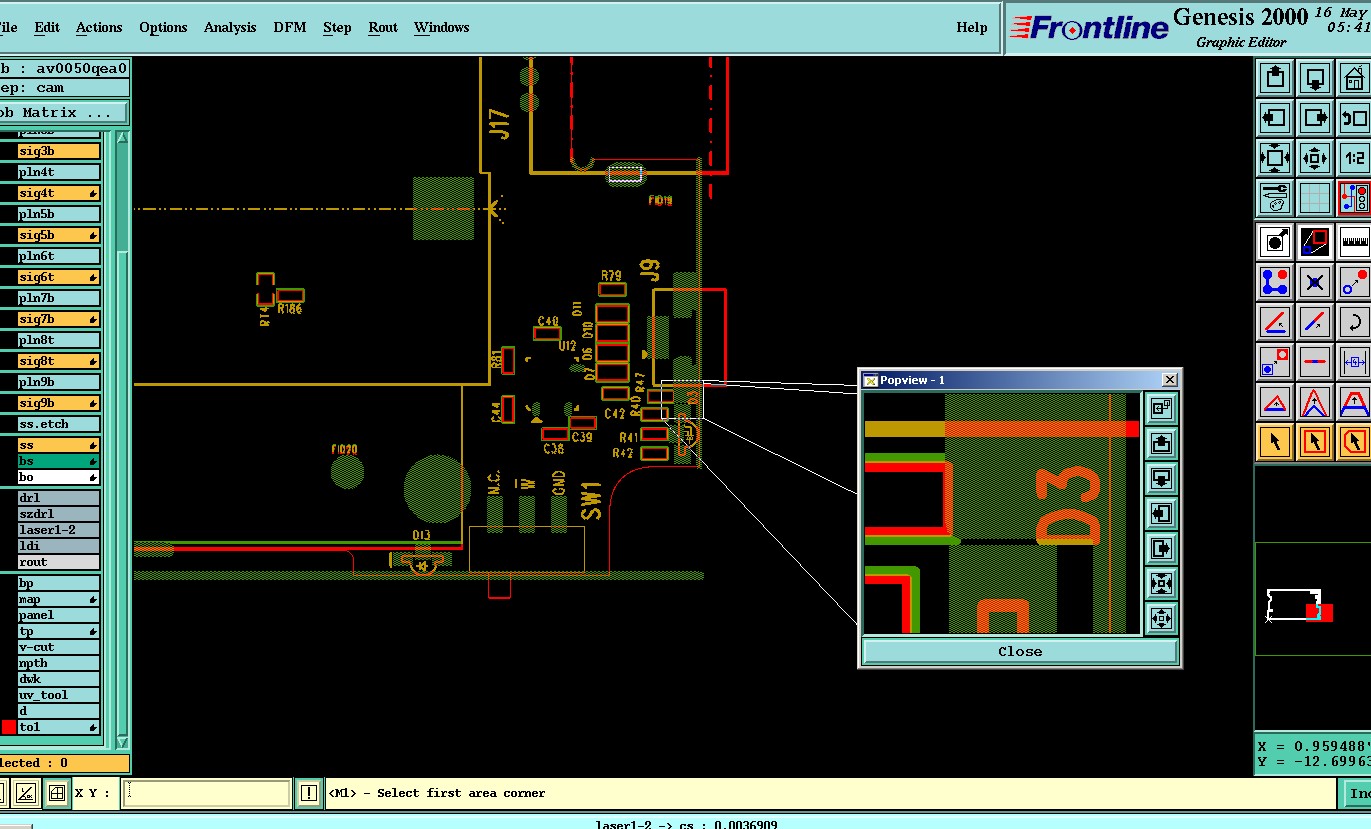
Task: Click the red and blue squares area zoom icon
Action: [x=1315, y=241]
